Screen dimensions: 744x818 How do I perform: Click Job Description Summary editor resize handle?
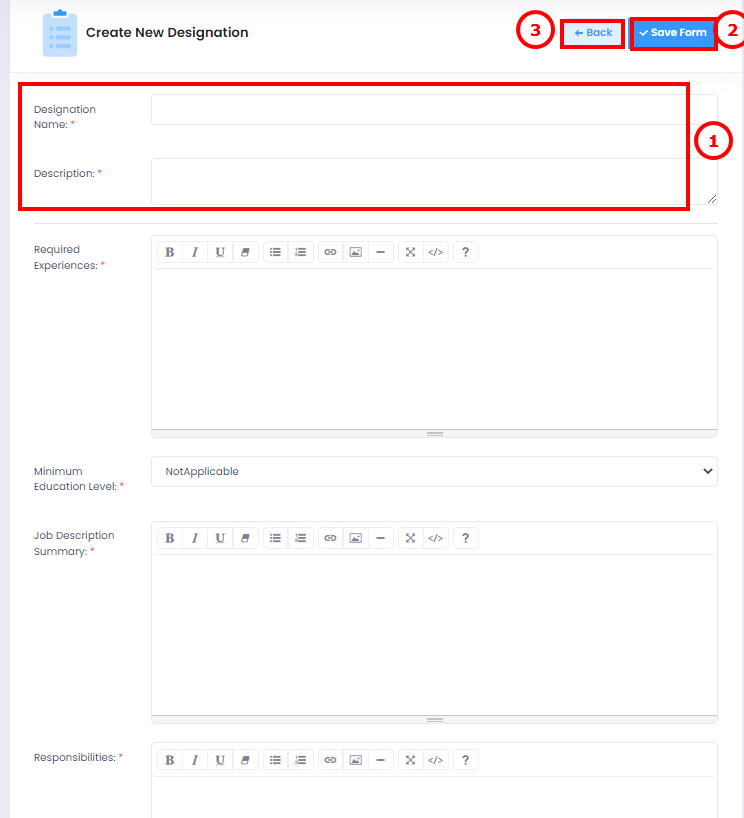434,719
